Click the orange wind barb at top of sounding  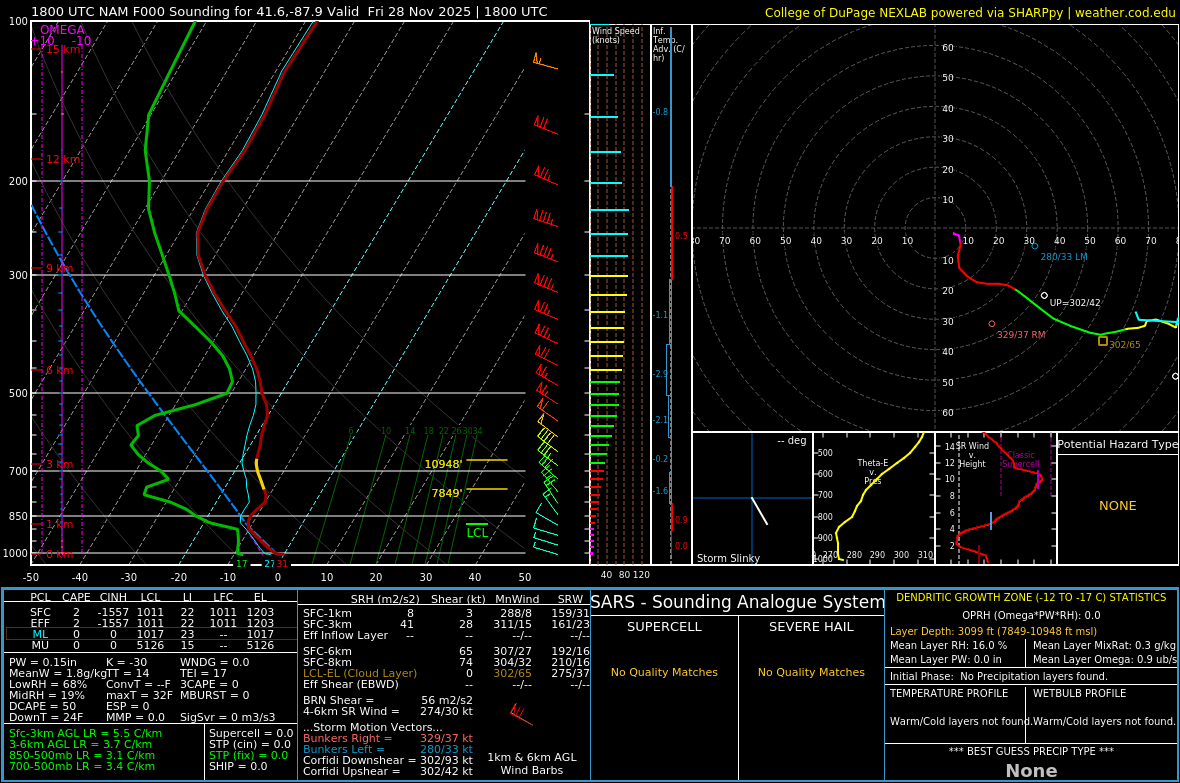[545, 61]
